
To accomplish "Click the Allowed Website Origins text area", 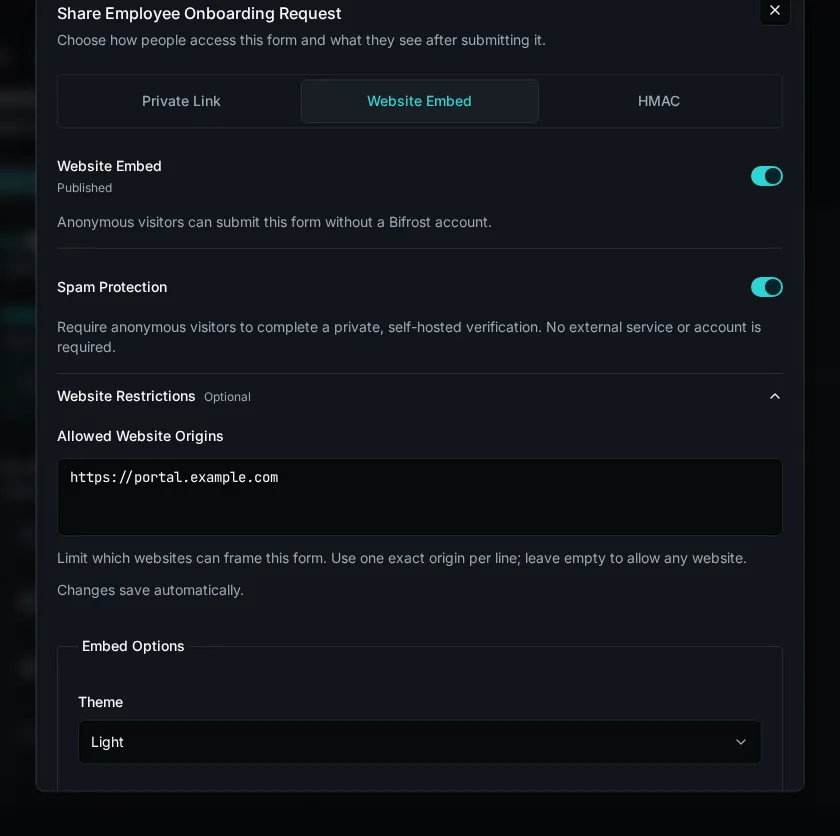I will point(419,497).
